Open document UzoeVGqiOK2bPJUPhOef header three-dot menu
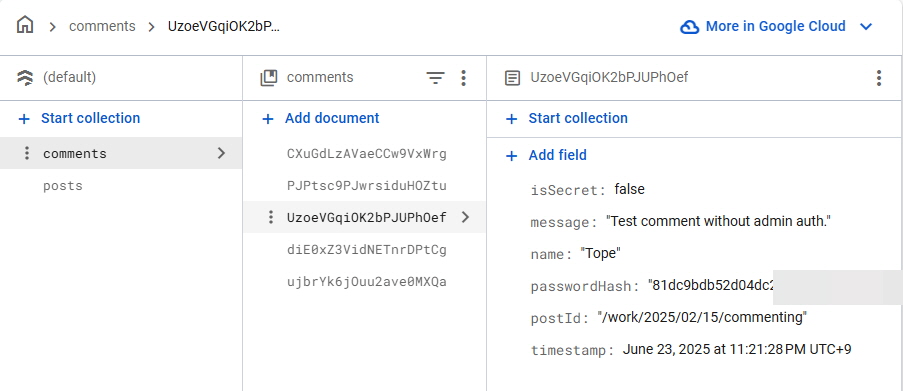The height and width of the screenshot is (391, 903). click(878, 78)
